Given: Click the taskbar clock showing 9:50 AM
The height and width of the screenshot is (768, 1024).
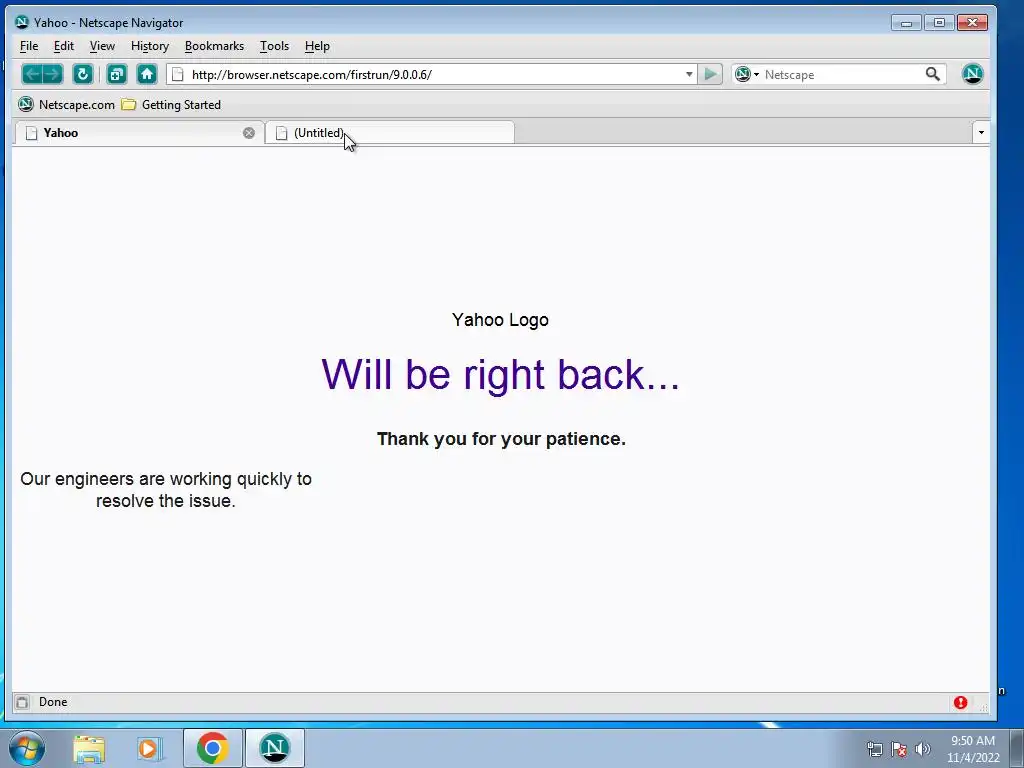Looking at the screenshot, I should (973, 748).
